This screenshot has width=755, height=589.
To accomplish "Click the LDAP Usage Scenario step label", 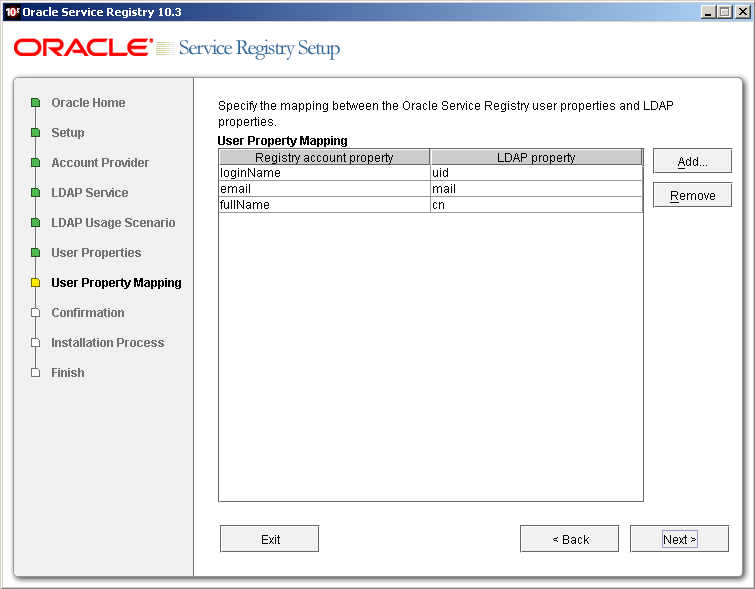I will [113, 223].
